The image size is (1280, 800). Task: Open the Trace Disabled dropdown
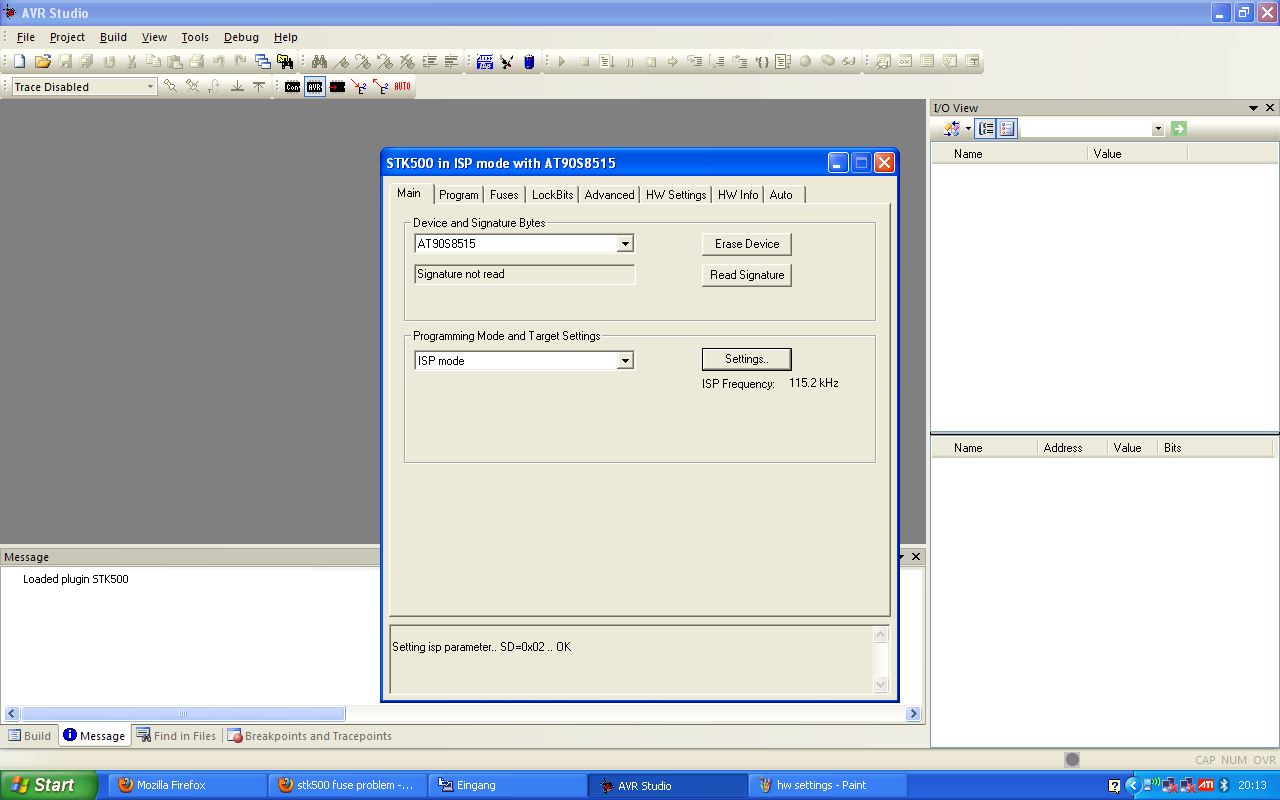[x=151, y=87]
